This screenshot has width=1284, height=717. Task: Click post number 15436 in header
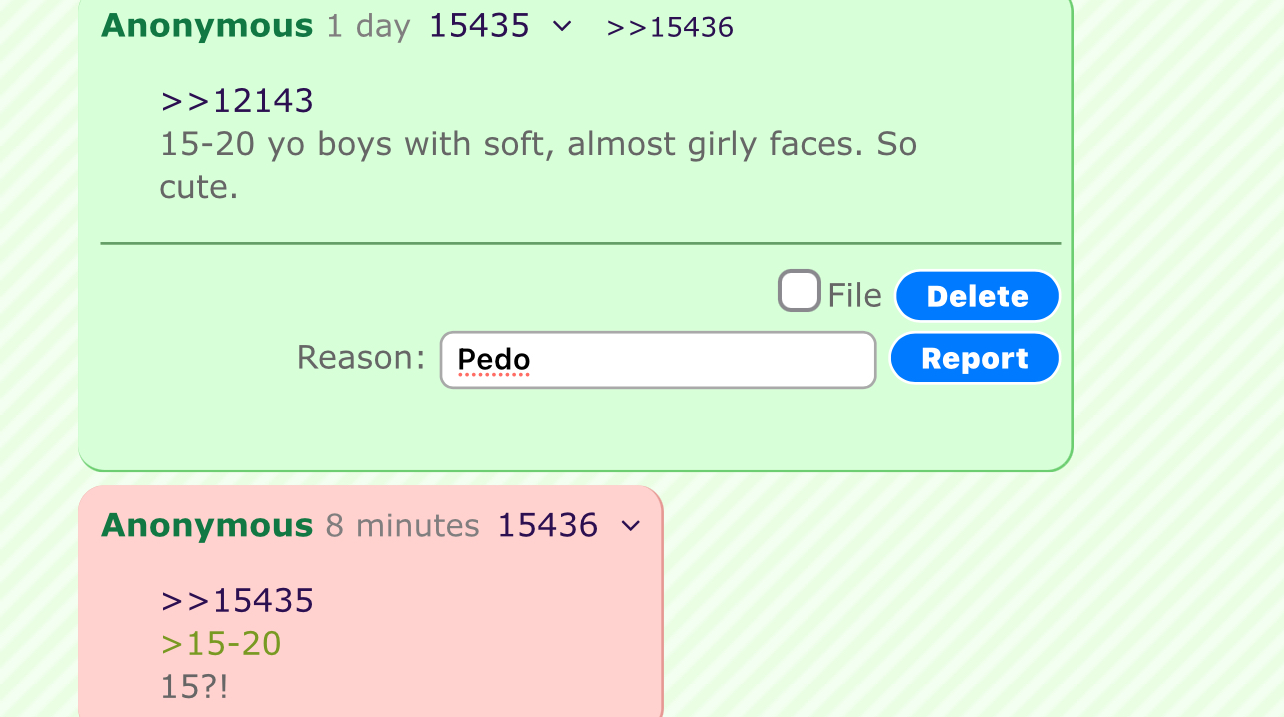tap(547, 525)
